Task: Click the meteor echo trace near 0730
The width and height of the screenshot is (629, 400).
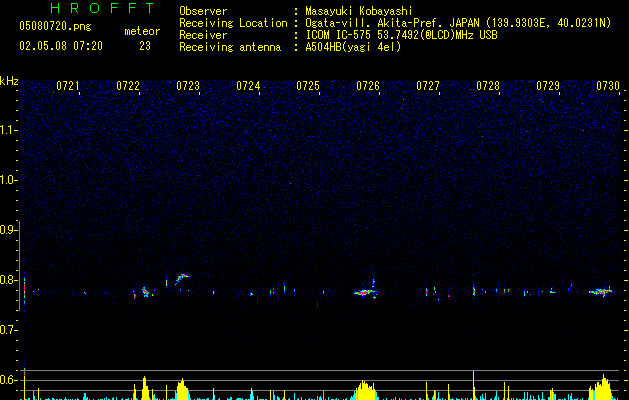Action: [601, 292]
